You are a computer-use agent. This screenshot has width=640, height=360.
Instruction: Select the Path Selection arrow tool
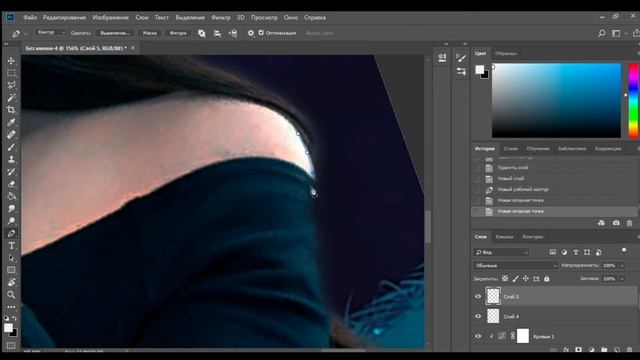[x=11, y=258]
